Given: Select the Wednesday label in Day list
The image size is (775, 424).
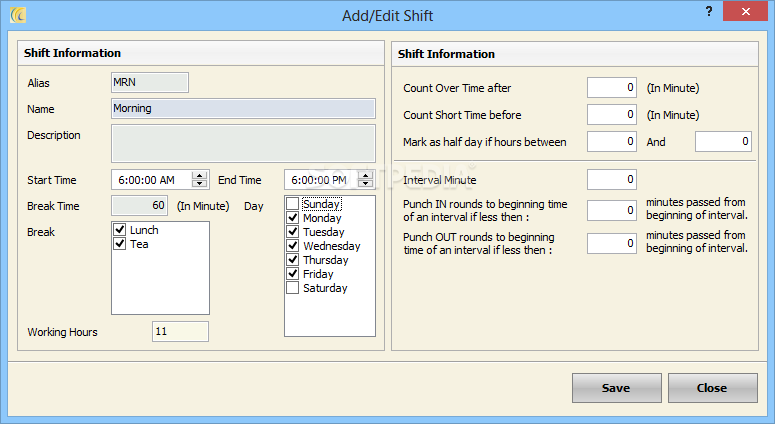Looking at the screenshot, I should (332, 246).
